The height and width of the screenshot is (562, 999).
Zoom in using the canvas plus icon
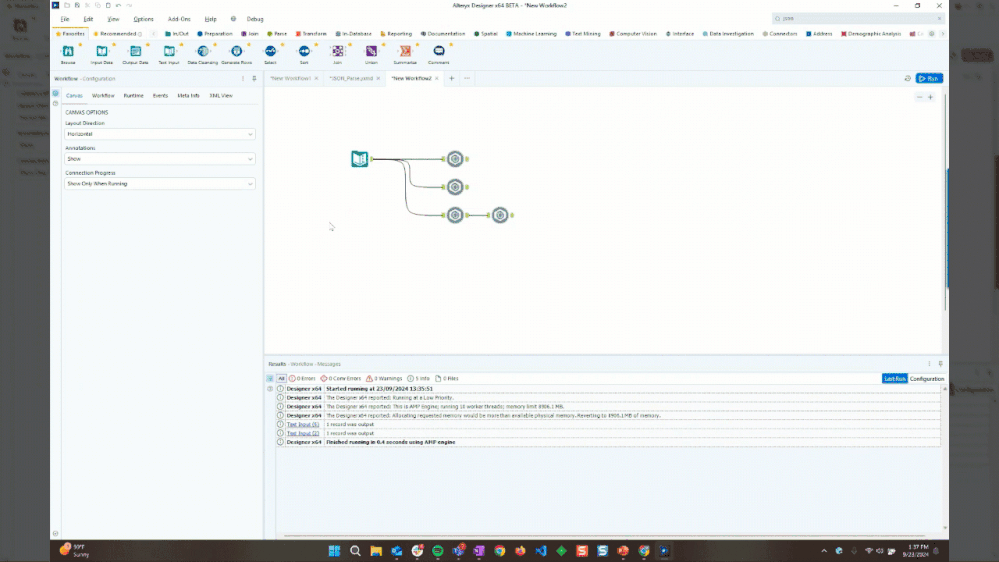tap(930, 97)
